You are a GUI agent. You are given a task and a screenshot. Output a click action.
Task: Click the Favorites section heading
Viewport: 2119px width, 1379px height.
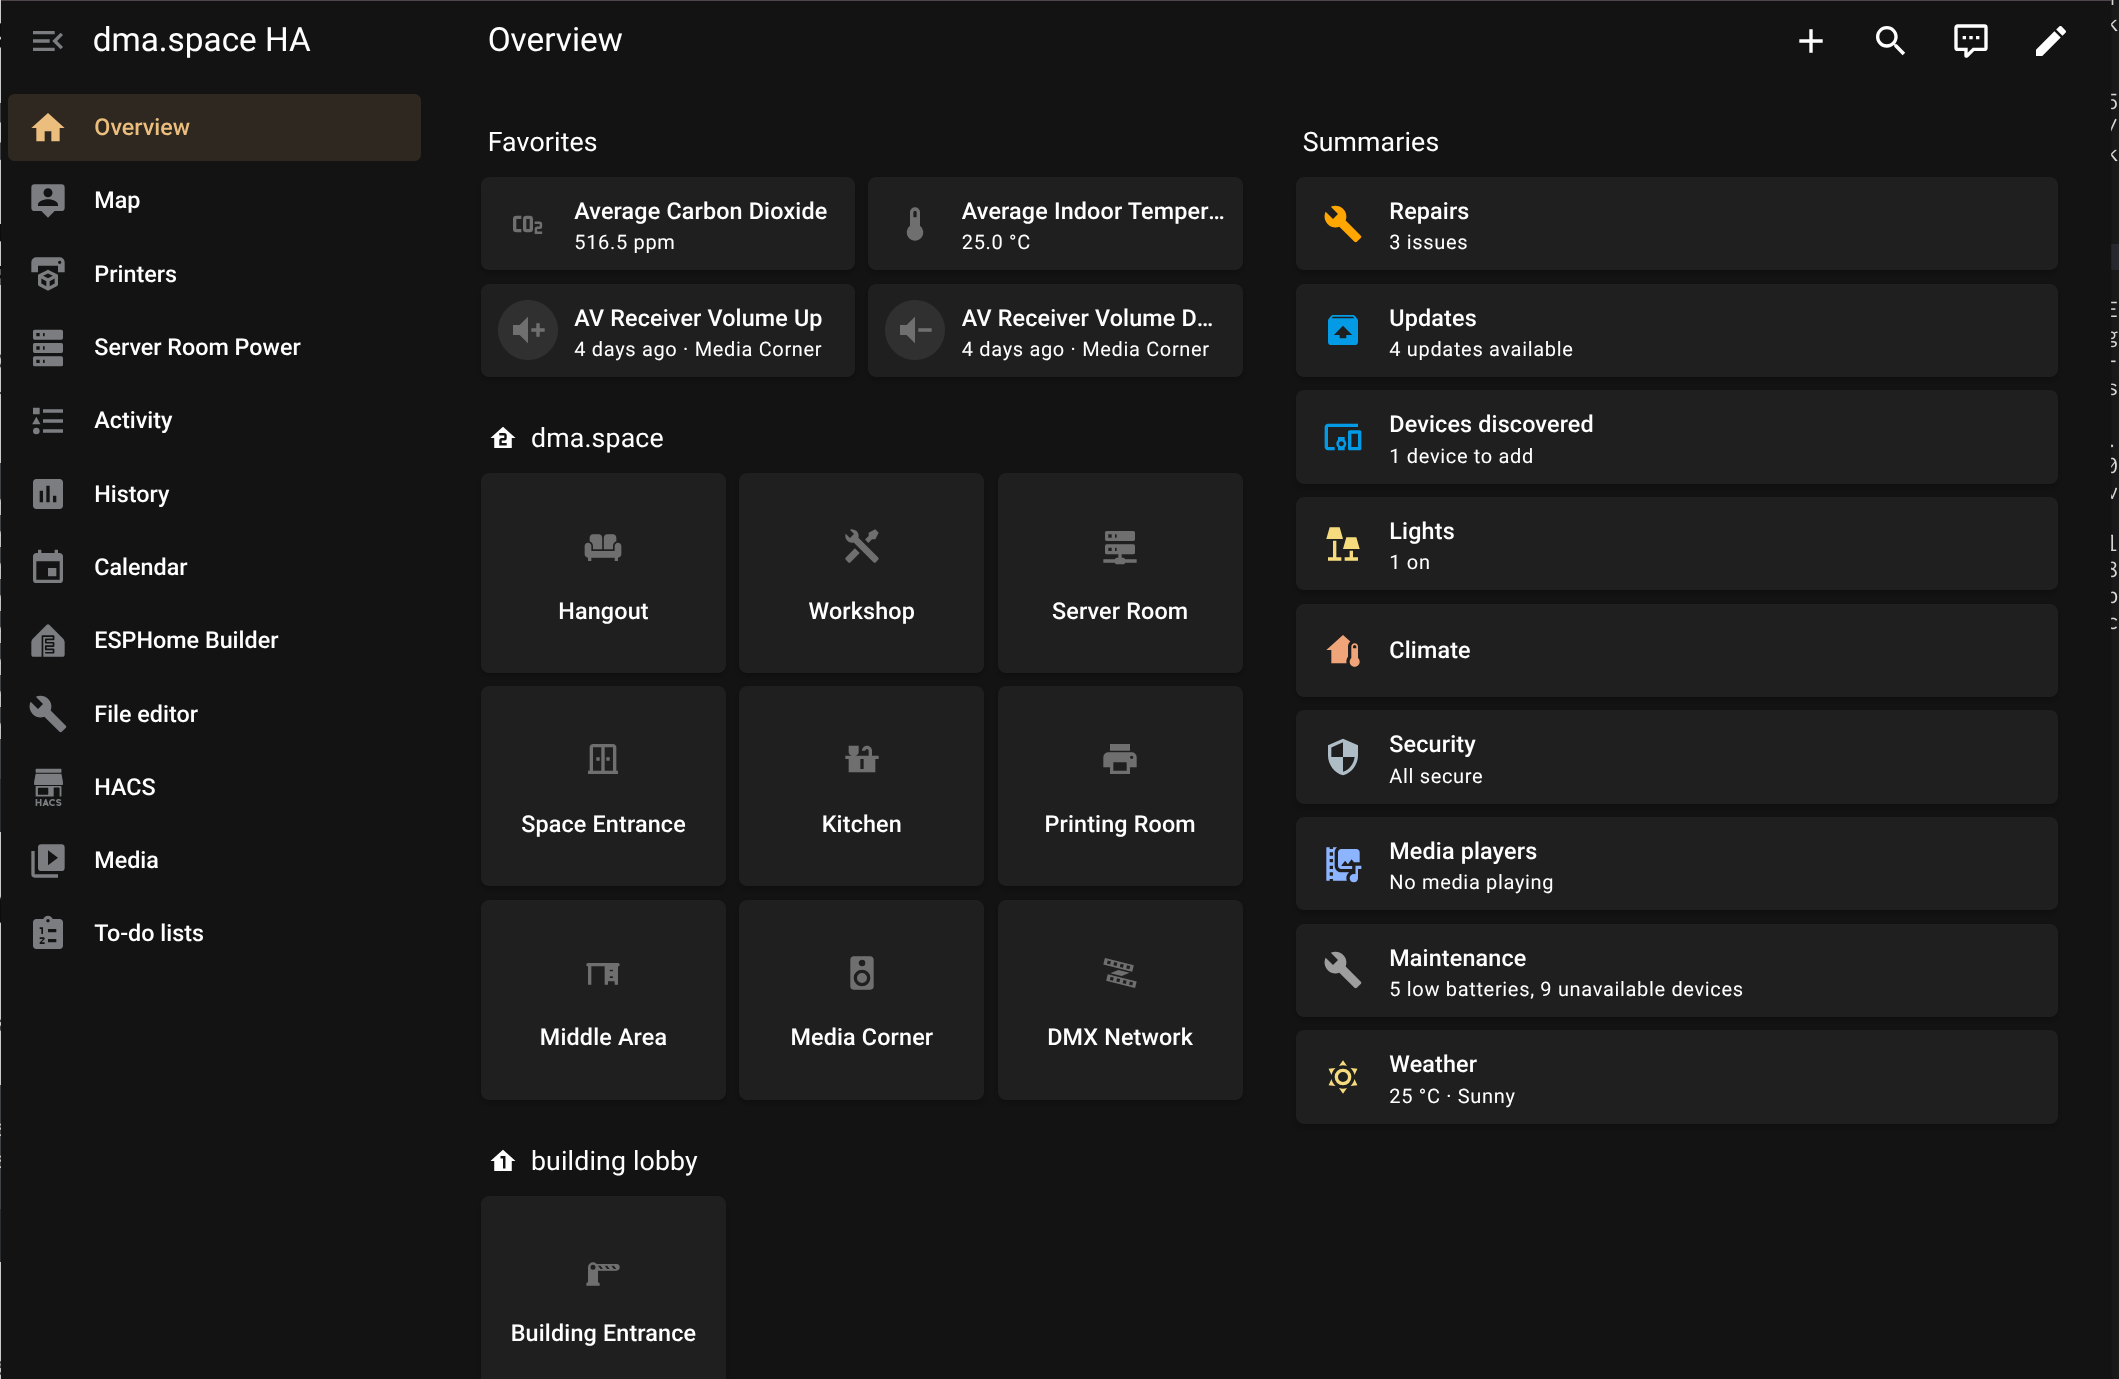click(542, 142)
